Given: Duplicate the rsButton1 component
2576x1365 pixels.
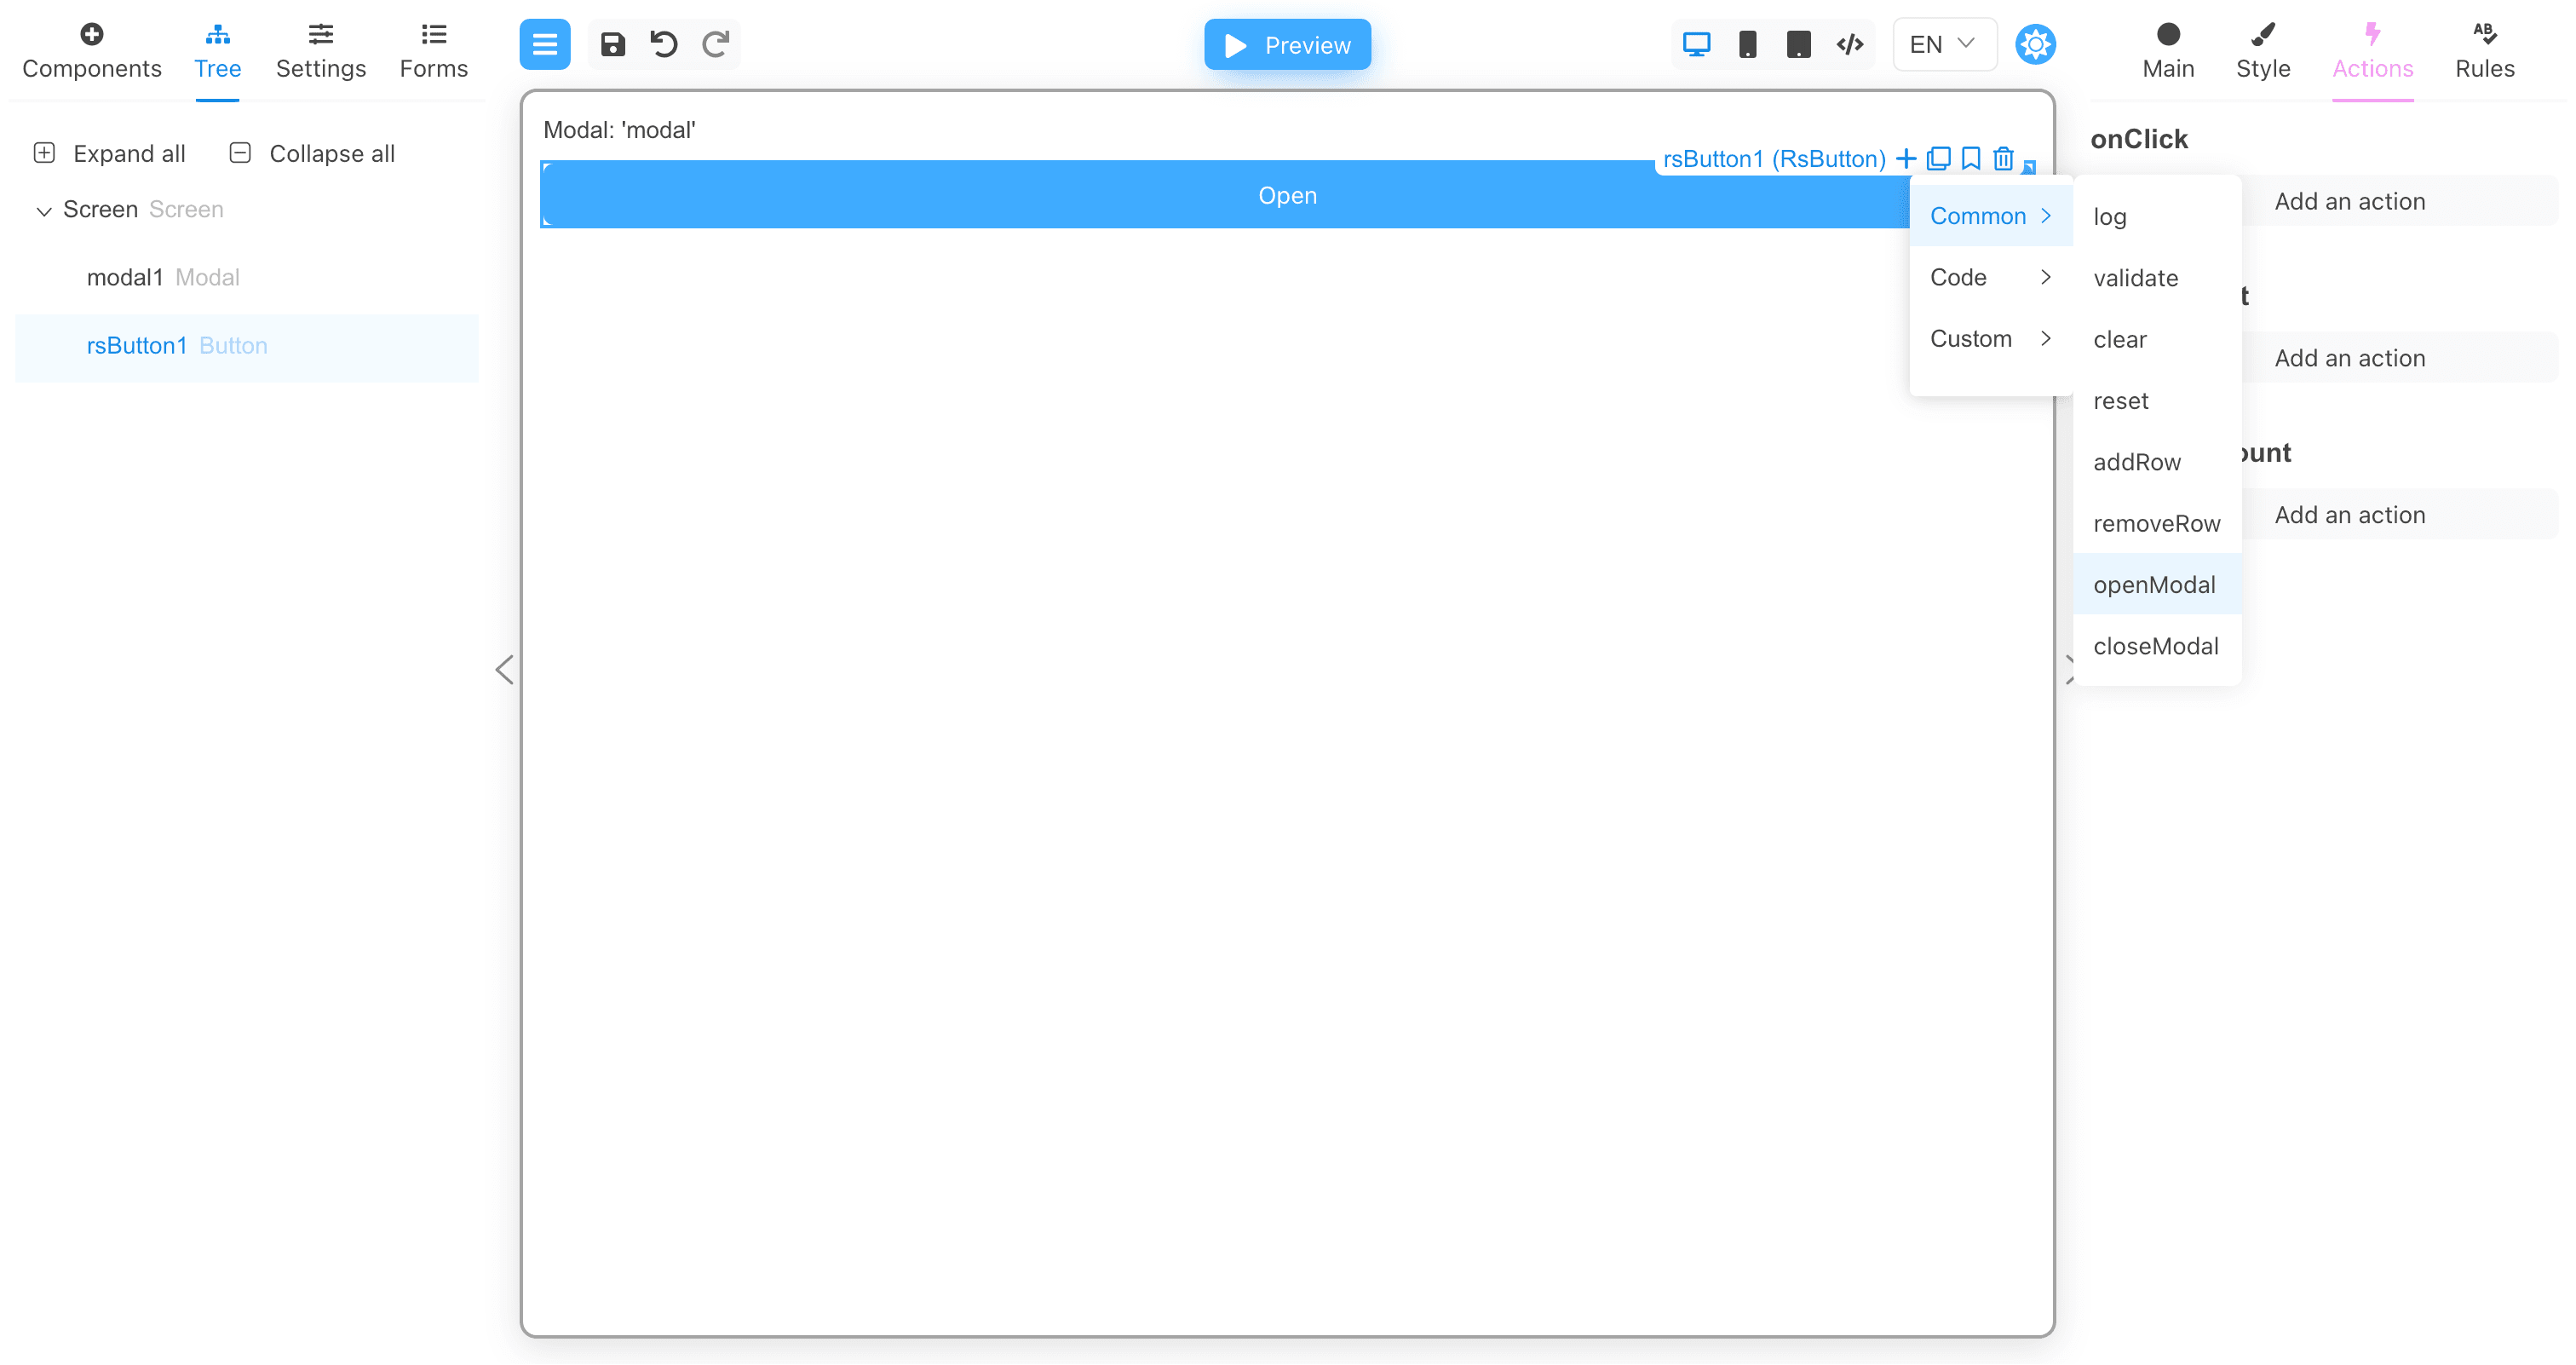Looking at the screenshot, I should coord(1938,158).
